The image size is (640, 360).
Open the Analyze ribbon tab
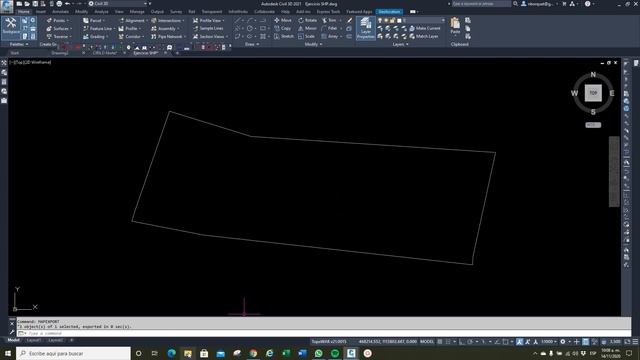click(102, 12)
